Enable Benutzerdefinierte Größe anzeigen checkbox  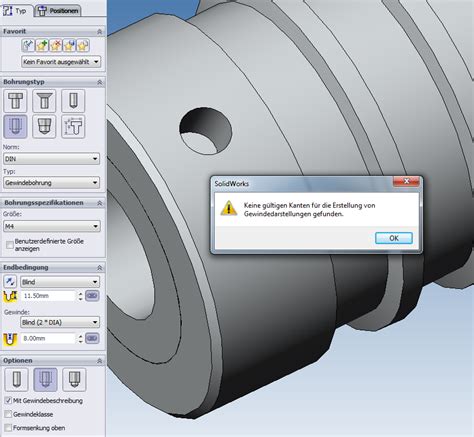click(x=10, y=245)
